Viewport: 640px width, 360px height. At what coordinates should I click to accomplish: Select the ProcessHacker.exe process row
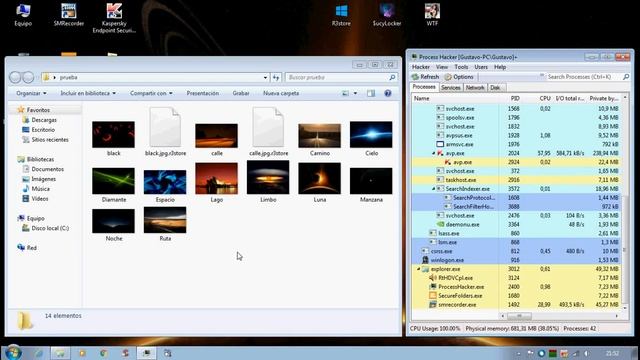coord(516,287)
